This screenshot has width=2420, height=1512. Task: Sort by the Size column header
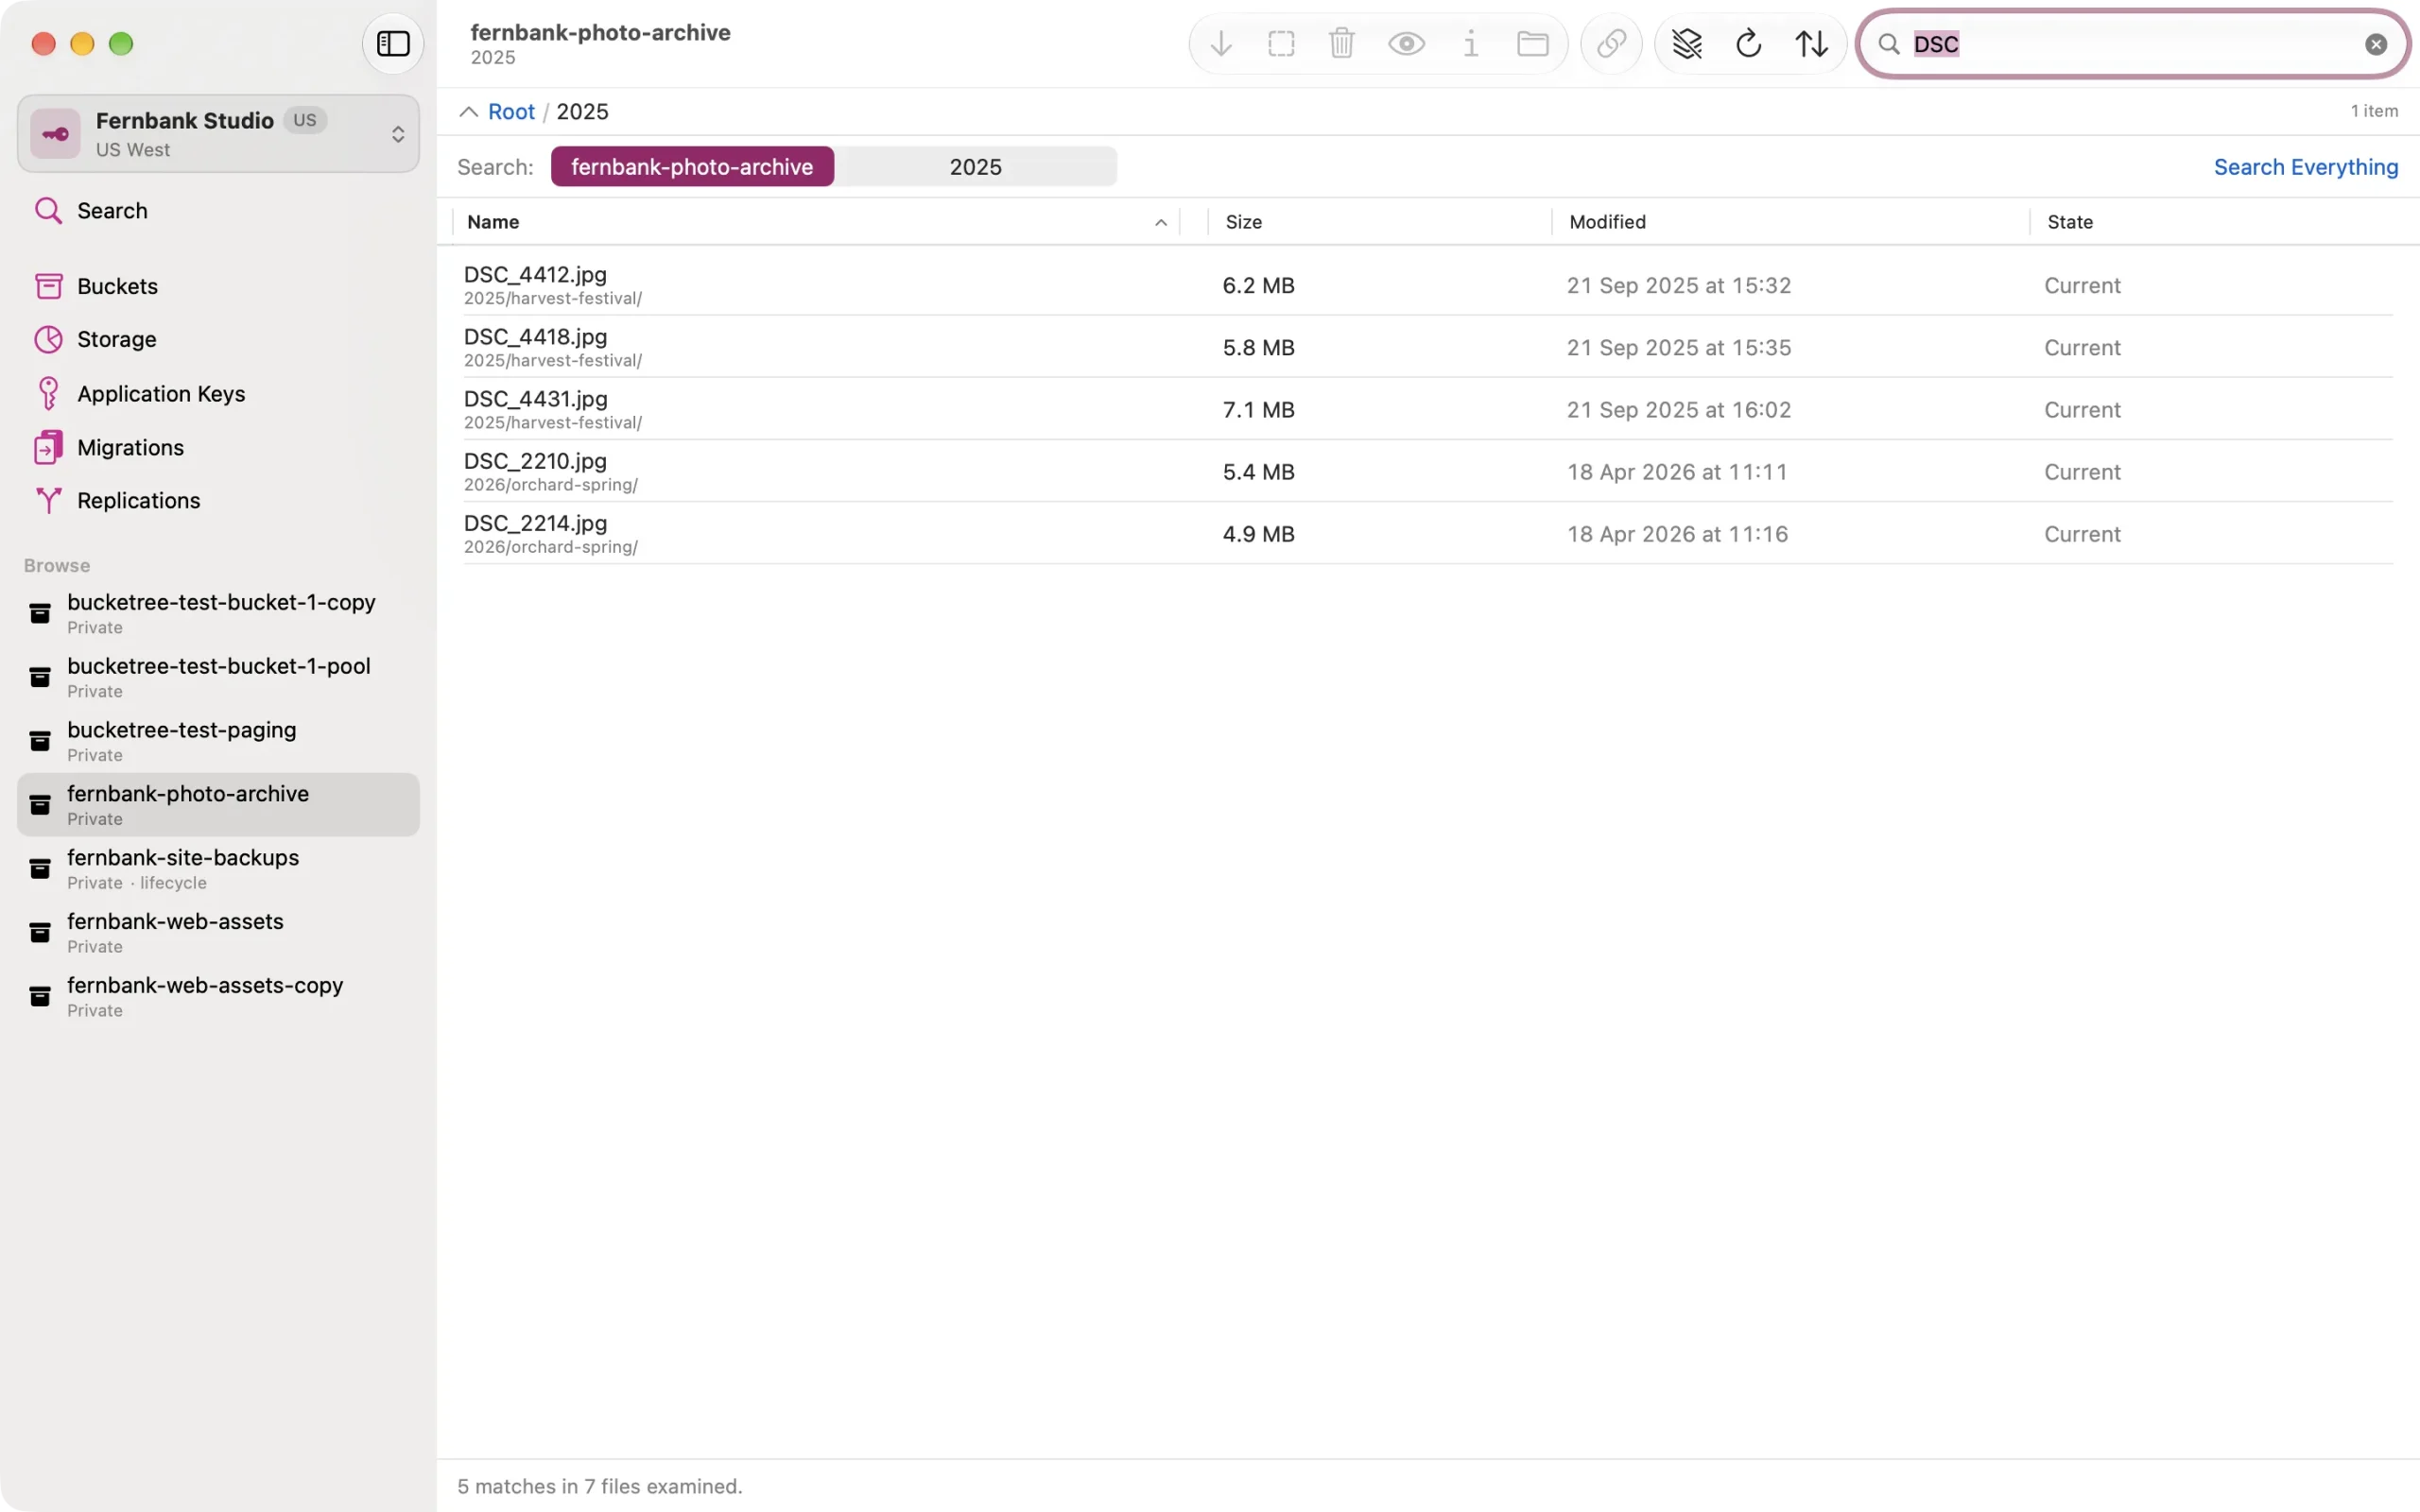[x=1380, y=222]
